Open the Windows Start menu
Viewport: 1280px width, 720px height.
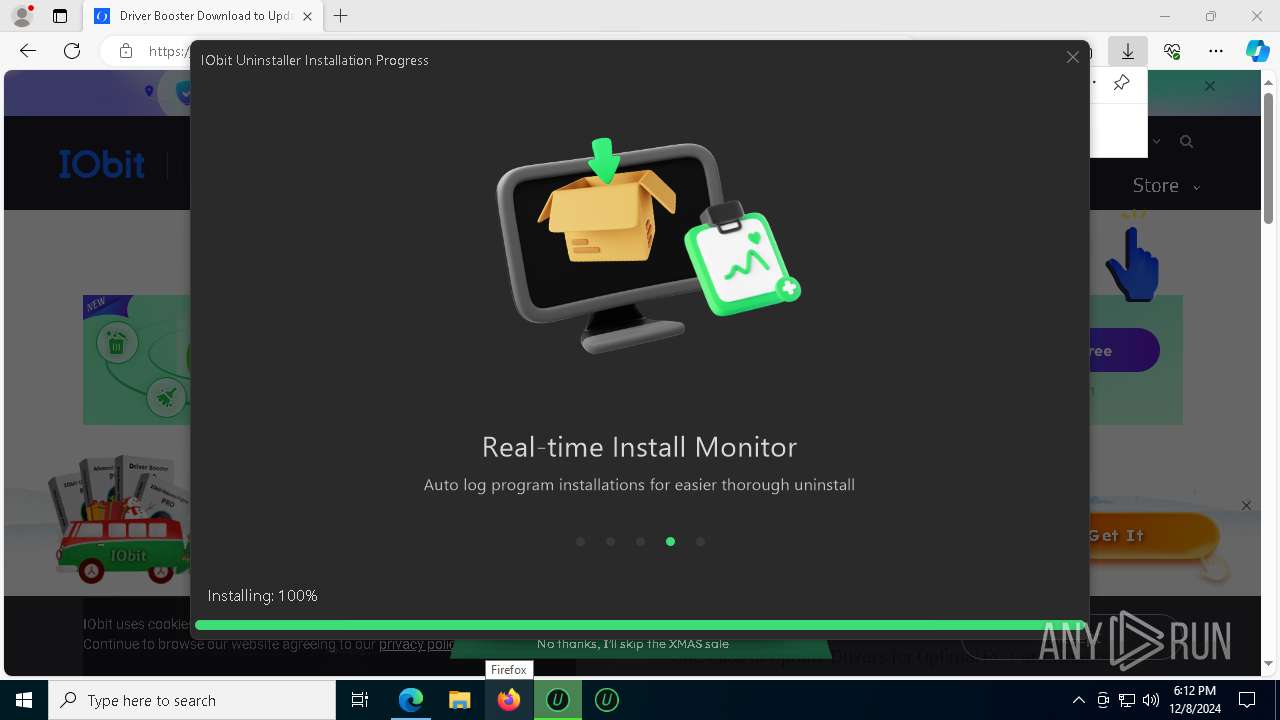click(24, 700)
